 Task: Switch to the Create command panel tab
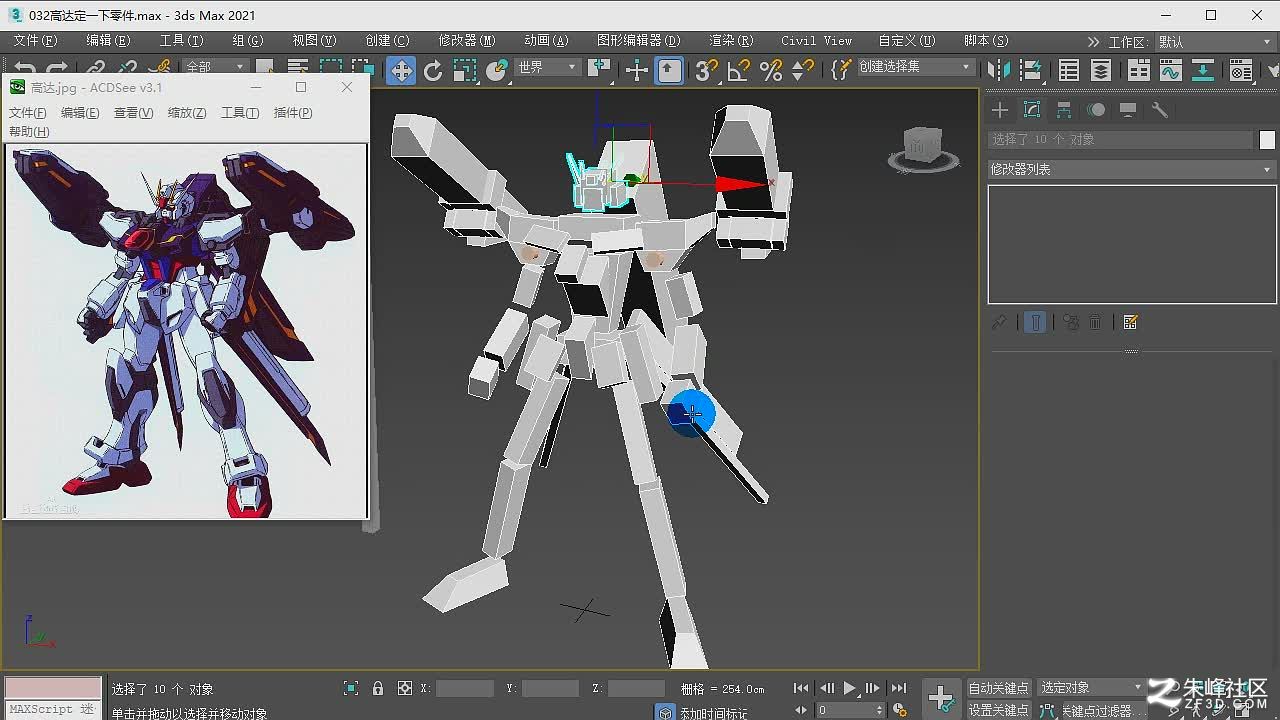point(1000,110)
